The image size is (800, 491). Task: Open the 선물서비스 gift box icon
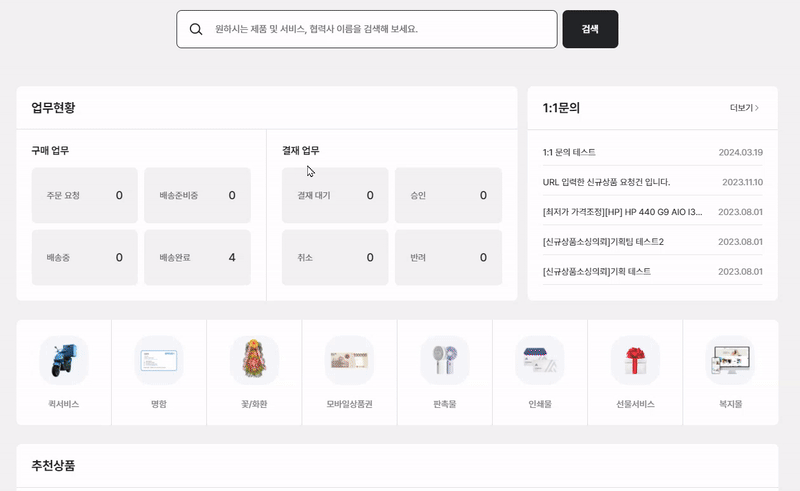[635, 360]
